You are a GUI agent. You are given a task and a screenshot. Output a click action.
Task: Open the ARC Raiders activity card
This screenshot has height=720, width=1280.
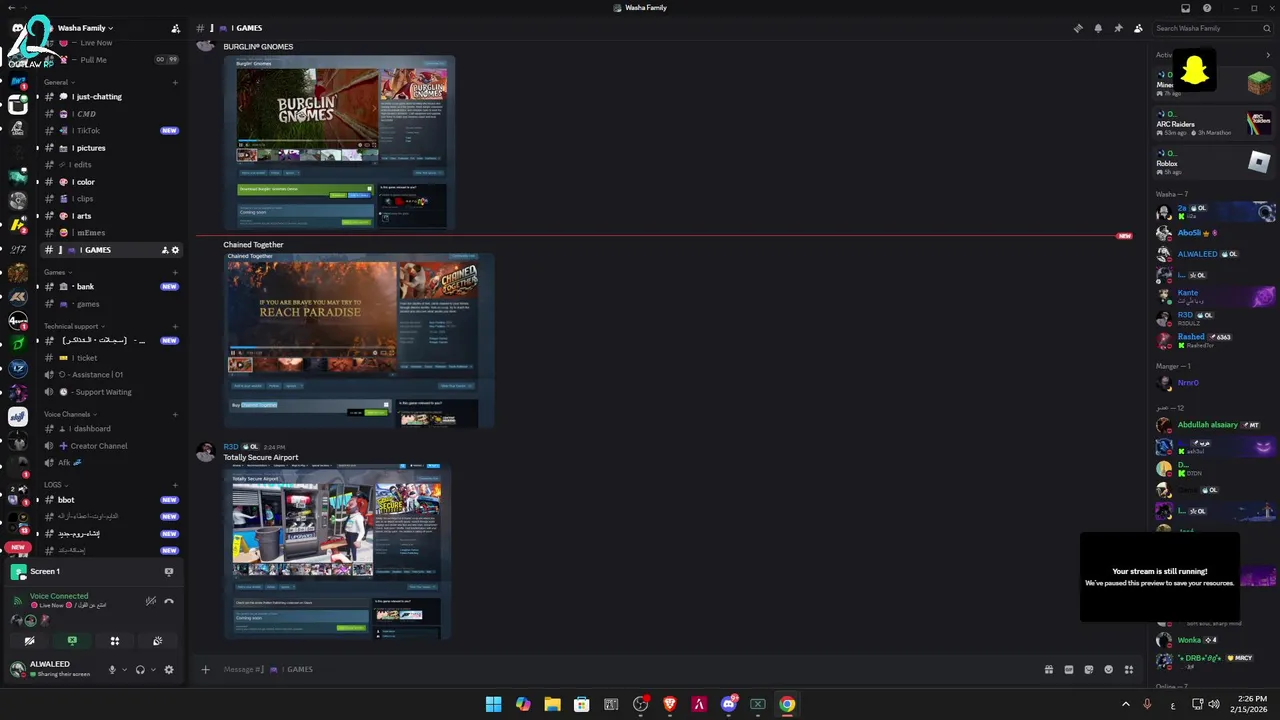coord(1213,124)
